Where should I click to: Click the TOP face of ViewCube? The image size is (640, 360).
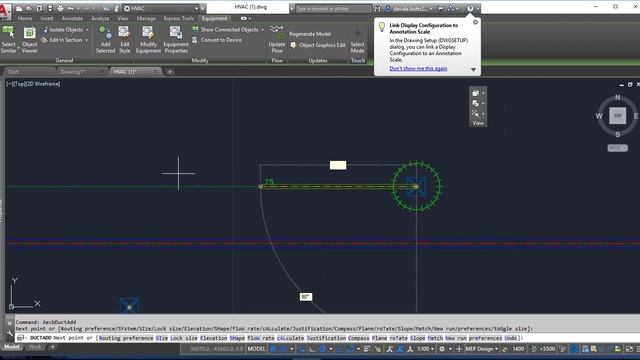[618, 116]
